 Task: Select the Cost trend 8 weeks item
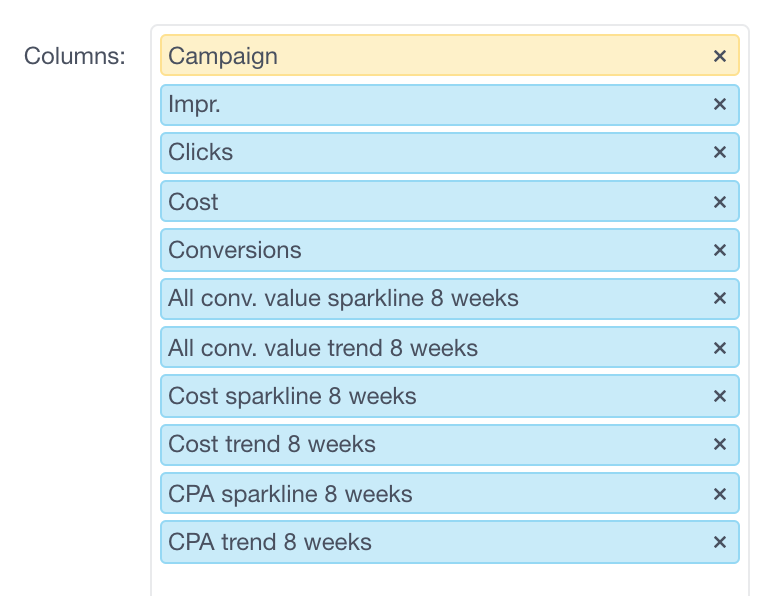click(272, 445)
